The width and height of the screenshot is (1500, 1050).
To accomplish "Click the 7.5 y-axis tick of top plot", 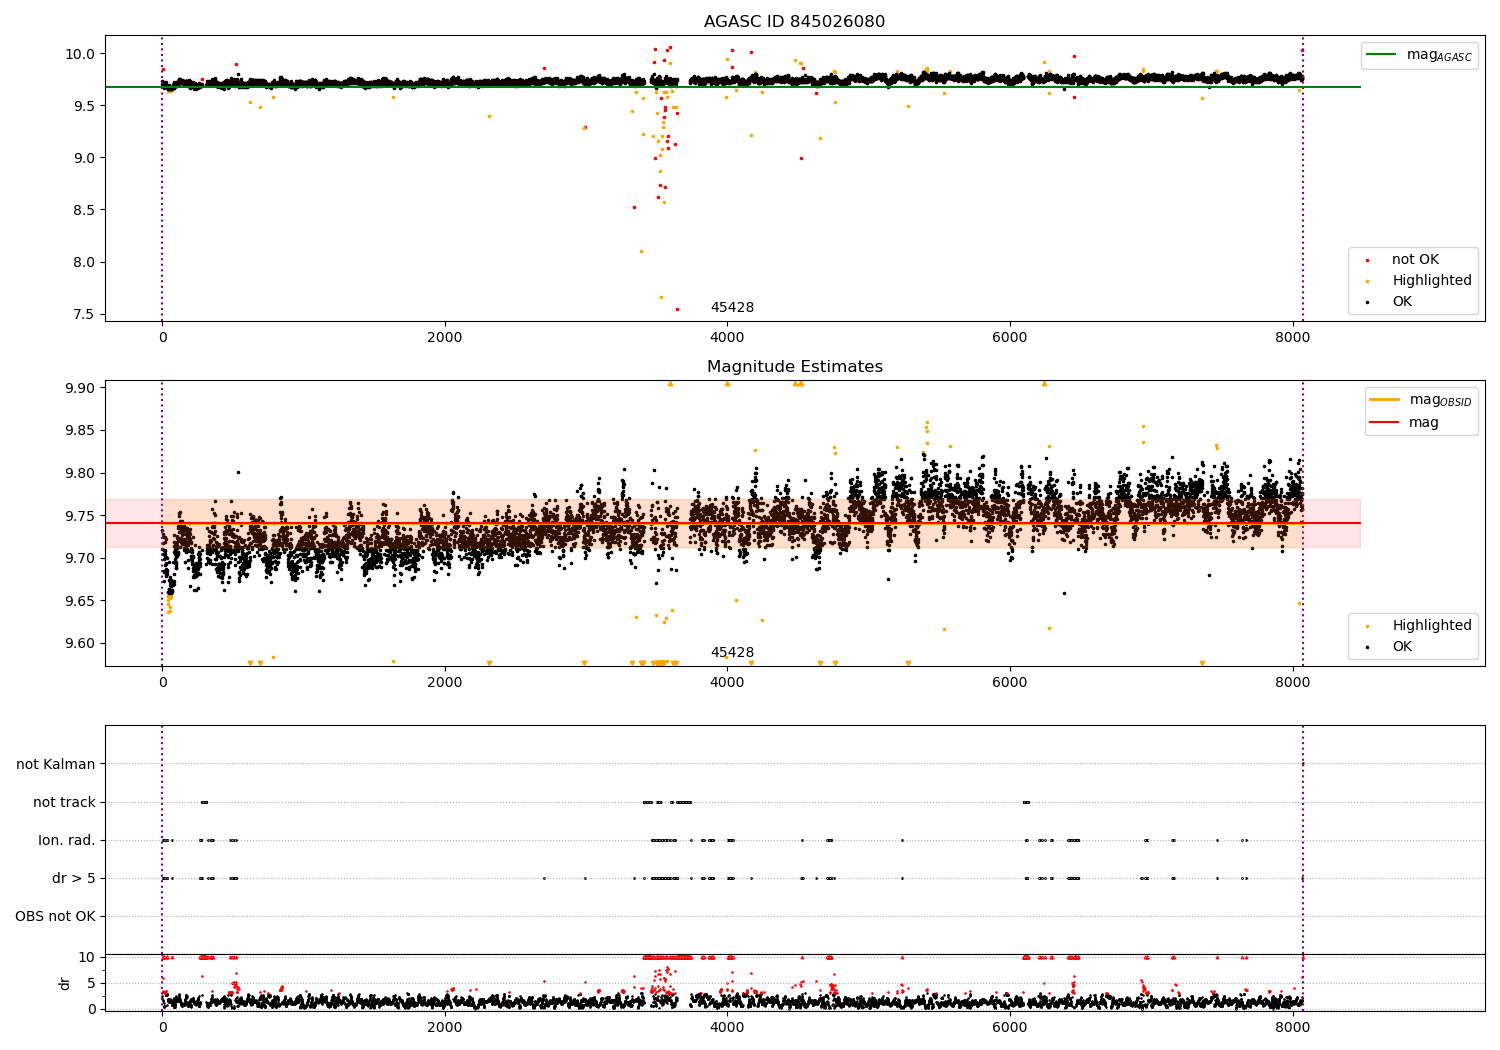I will [85, 315].
